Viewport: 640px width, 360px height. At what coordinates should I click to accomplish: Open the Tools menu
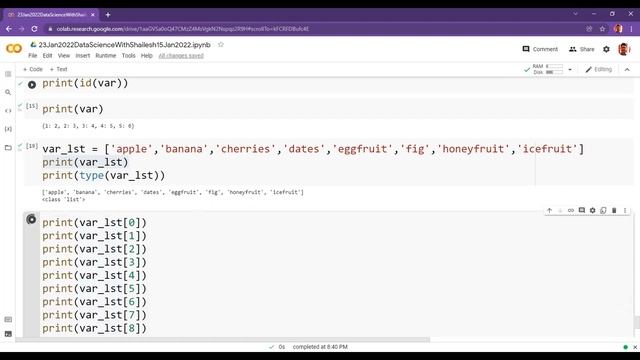129,56
